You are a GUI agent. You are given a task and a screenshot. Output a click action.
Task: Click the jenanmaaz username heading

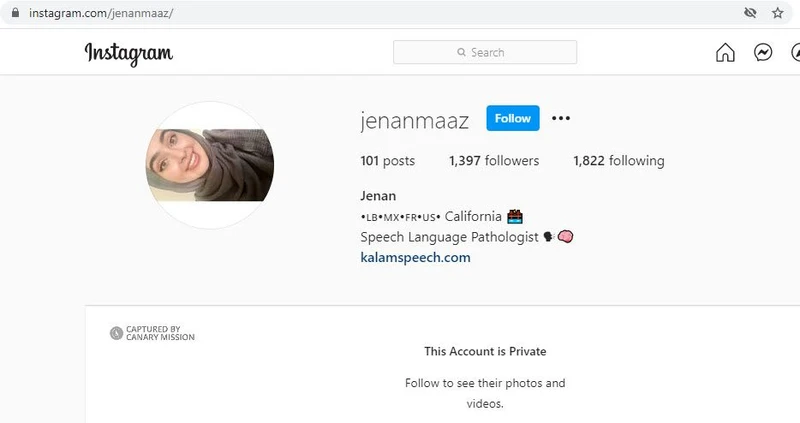tap(414, 121)
